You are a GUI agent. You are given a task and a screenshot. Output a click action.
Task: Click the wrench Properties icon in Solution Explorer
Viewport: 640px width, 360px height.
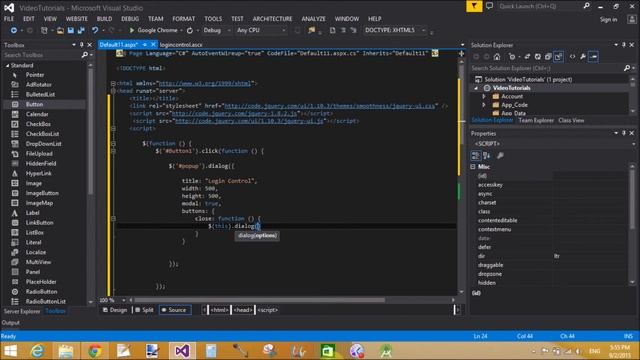[x=583, y=57]
